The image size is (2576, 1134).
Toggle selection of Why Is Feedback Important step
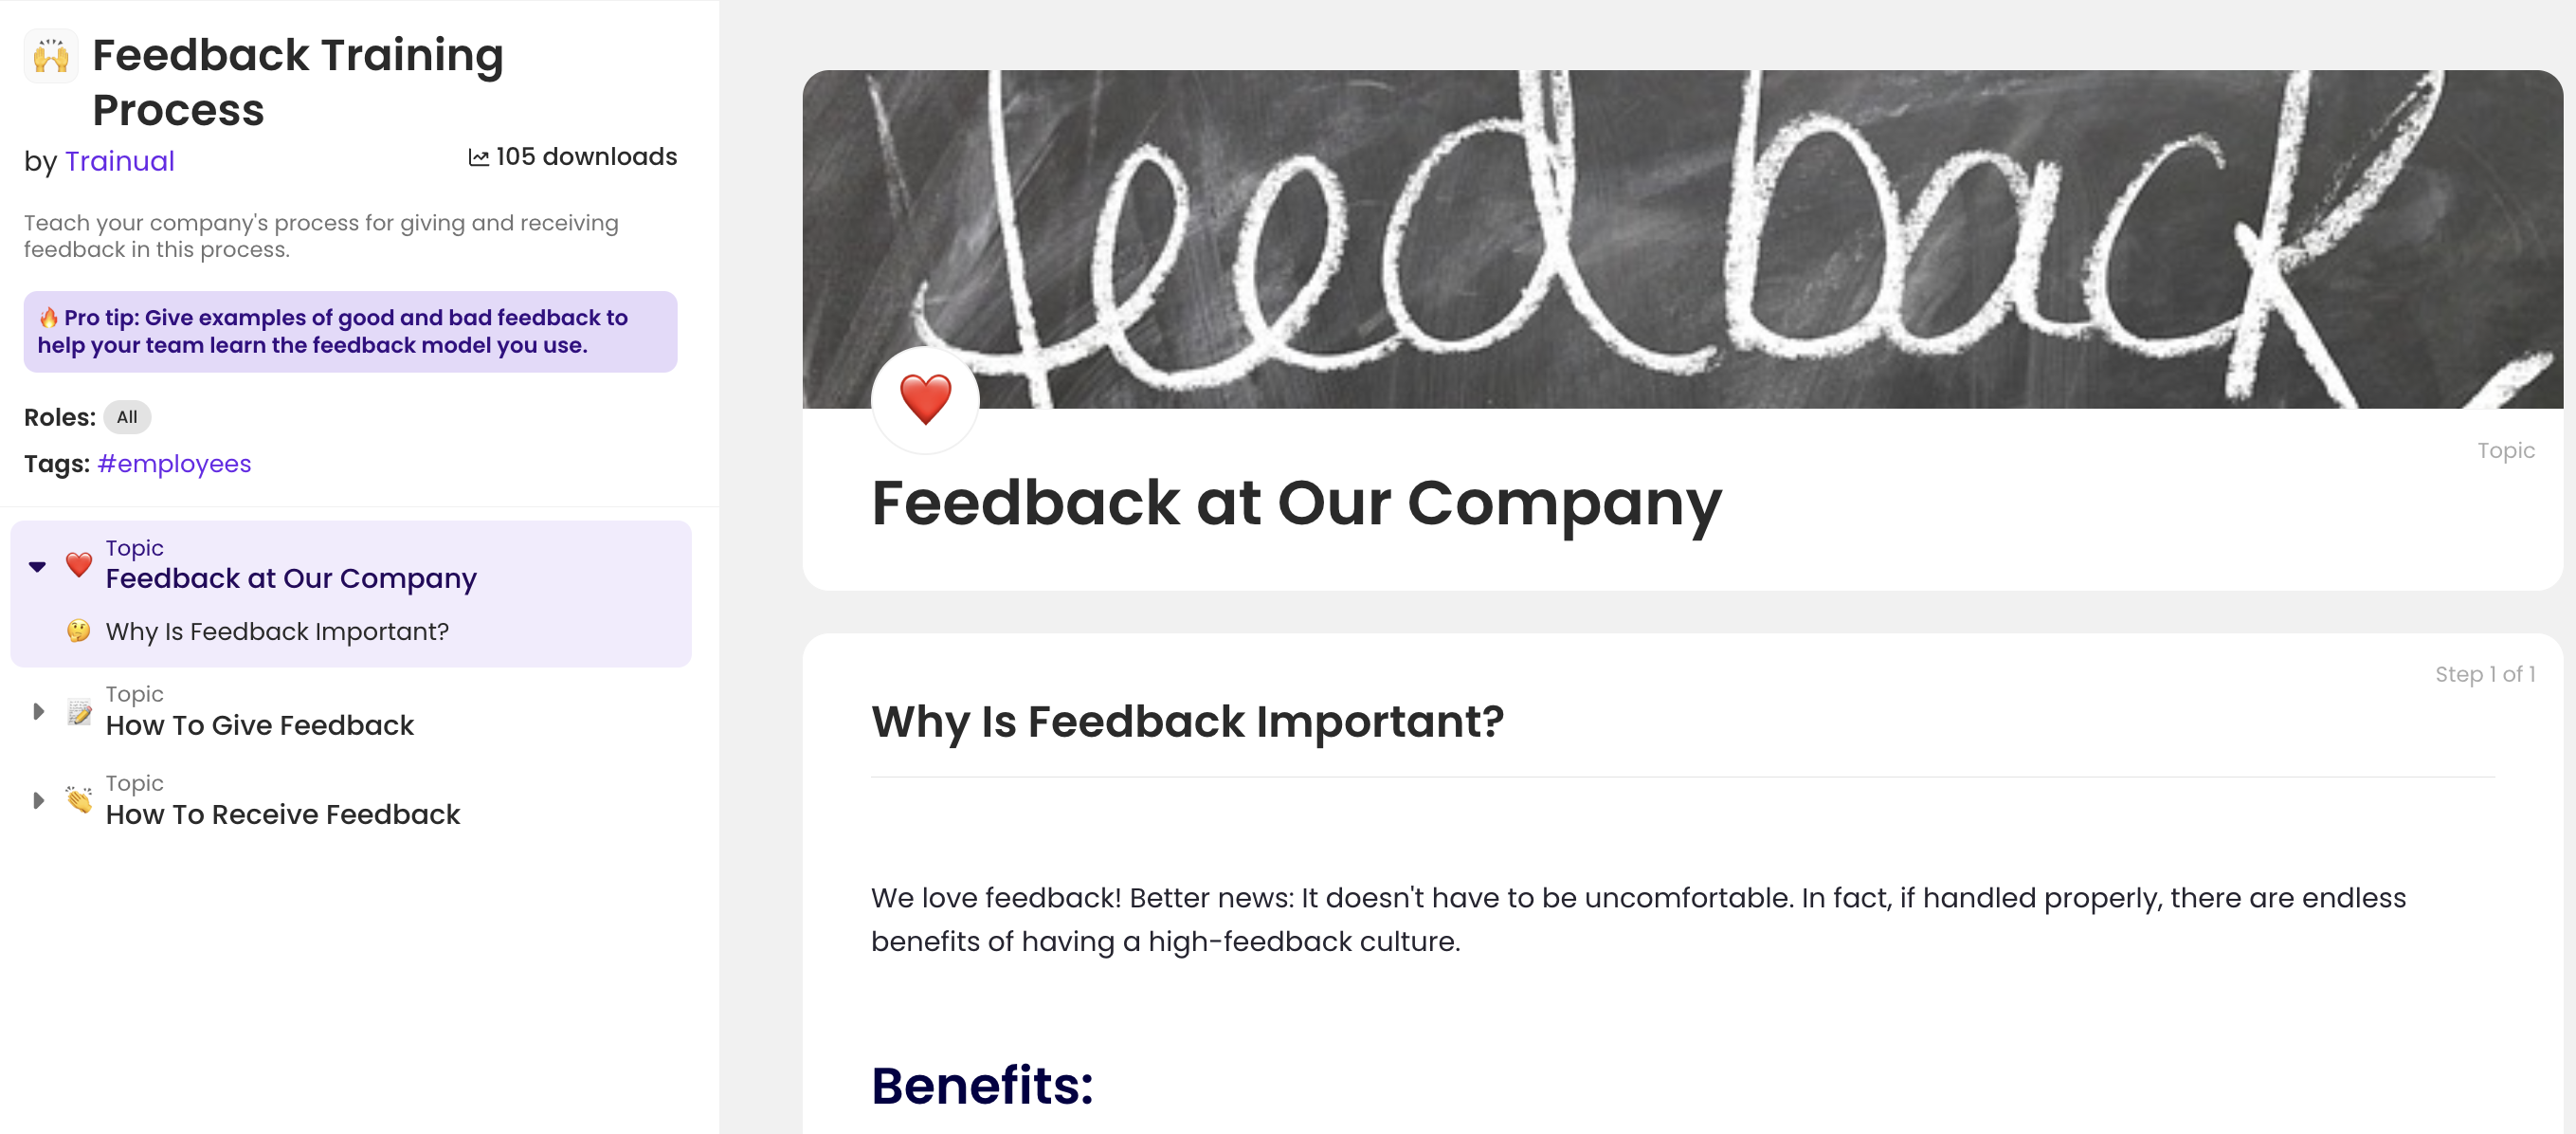point(277,631)
